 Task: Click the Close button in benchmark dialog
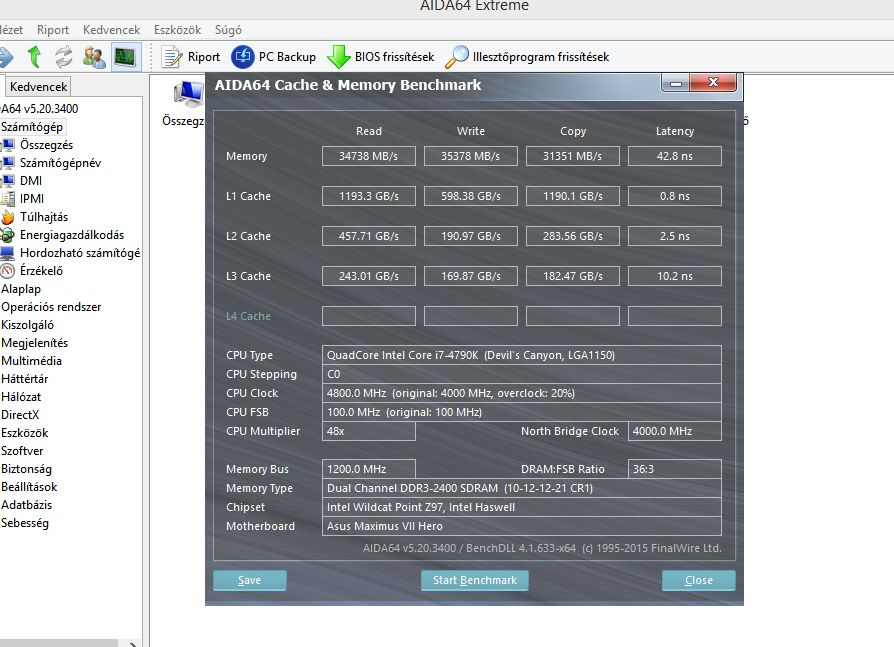click(x=698, y=580)
